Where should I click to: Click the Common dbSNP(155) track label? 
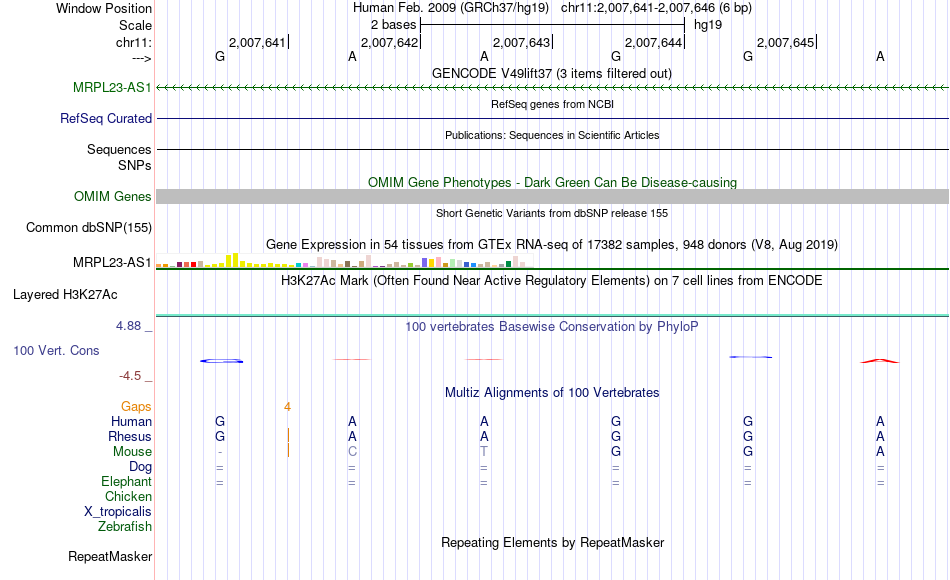click(x=89, y=227)
